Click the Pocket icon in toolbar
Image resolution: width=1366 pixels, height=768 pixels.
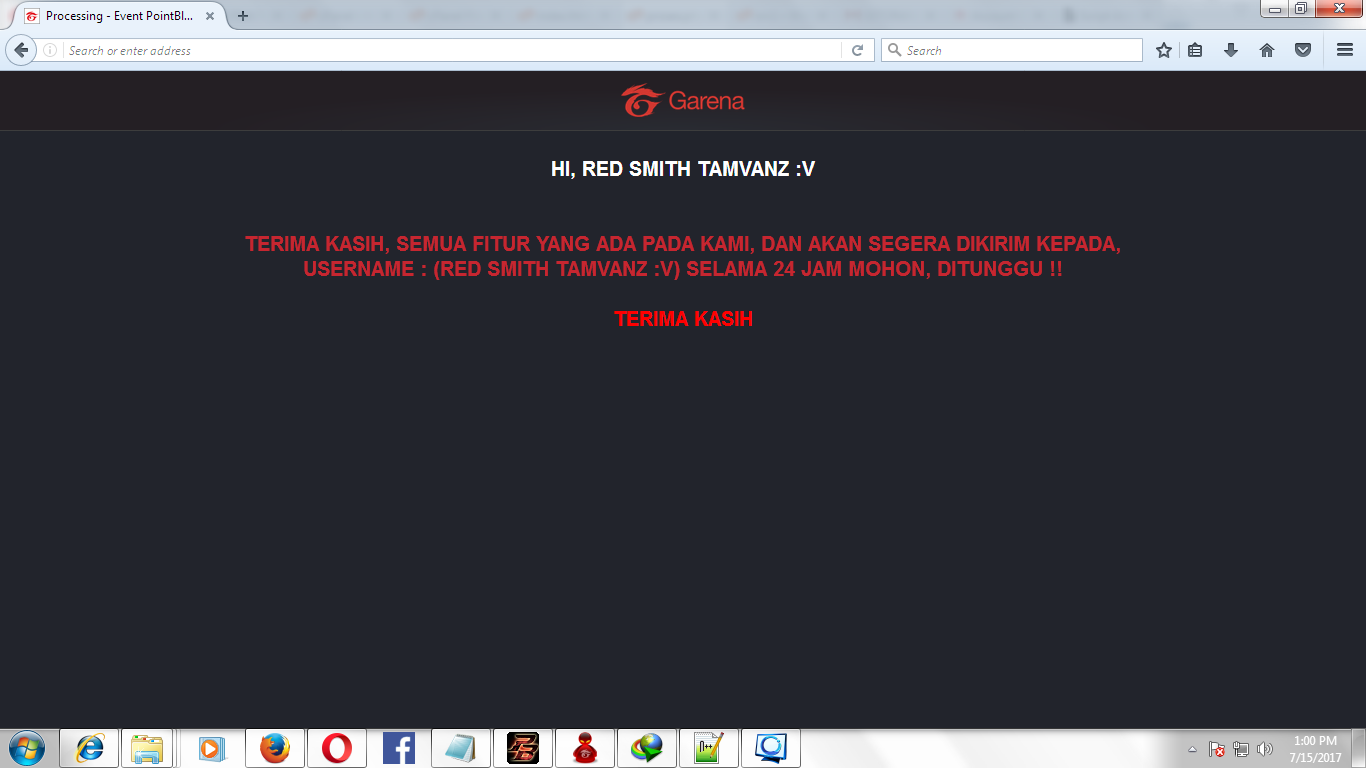(x=1303, y=50)
